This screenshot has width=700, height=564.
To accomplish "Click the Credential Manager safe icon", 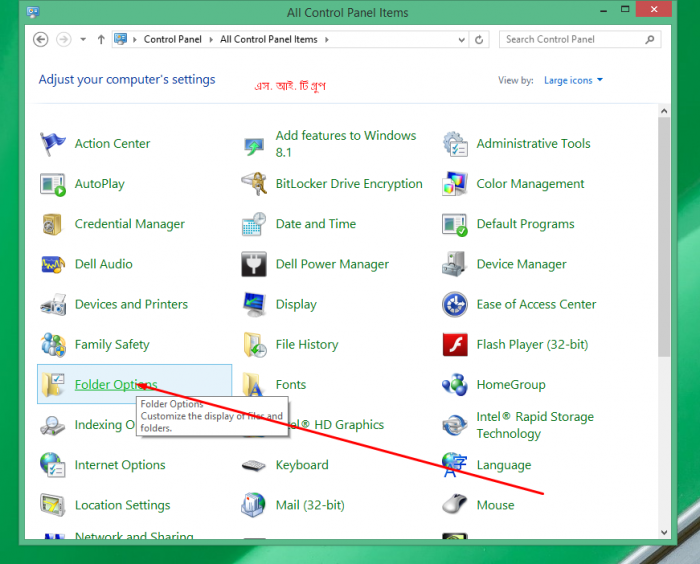I will tap(53, 225).
